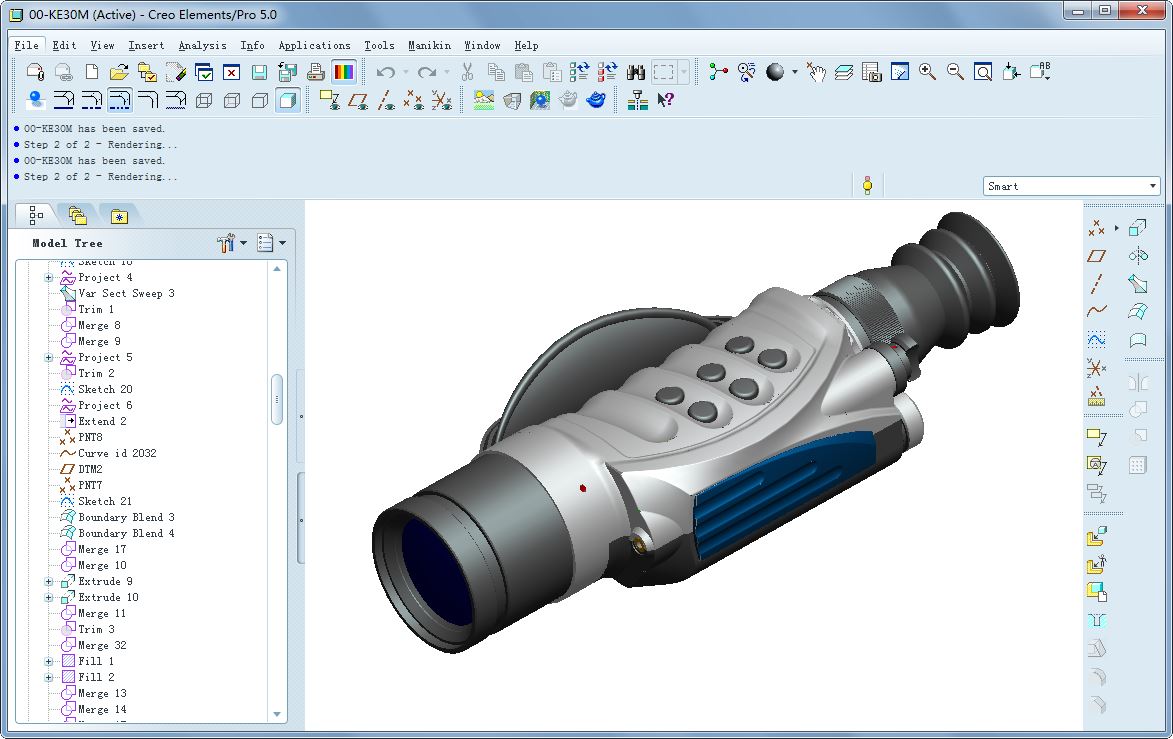
Task: Switch to the Folder Browser navigator tab
Action: pos(77,215)
